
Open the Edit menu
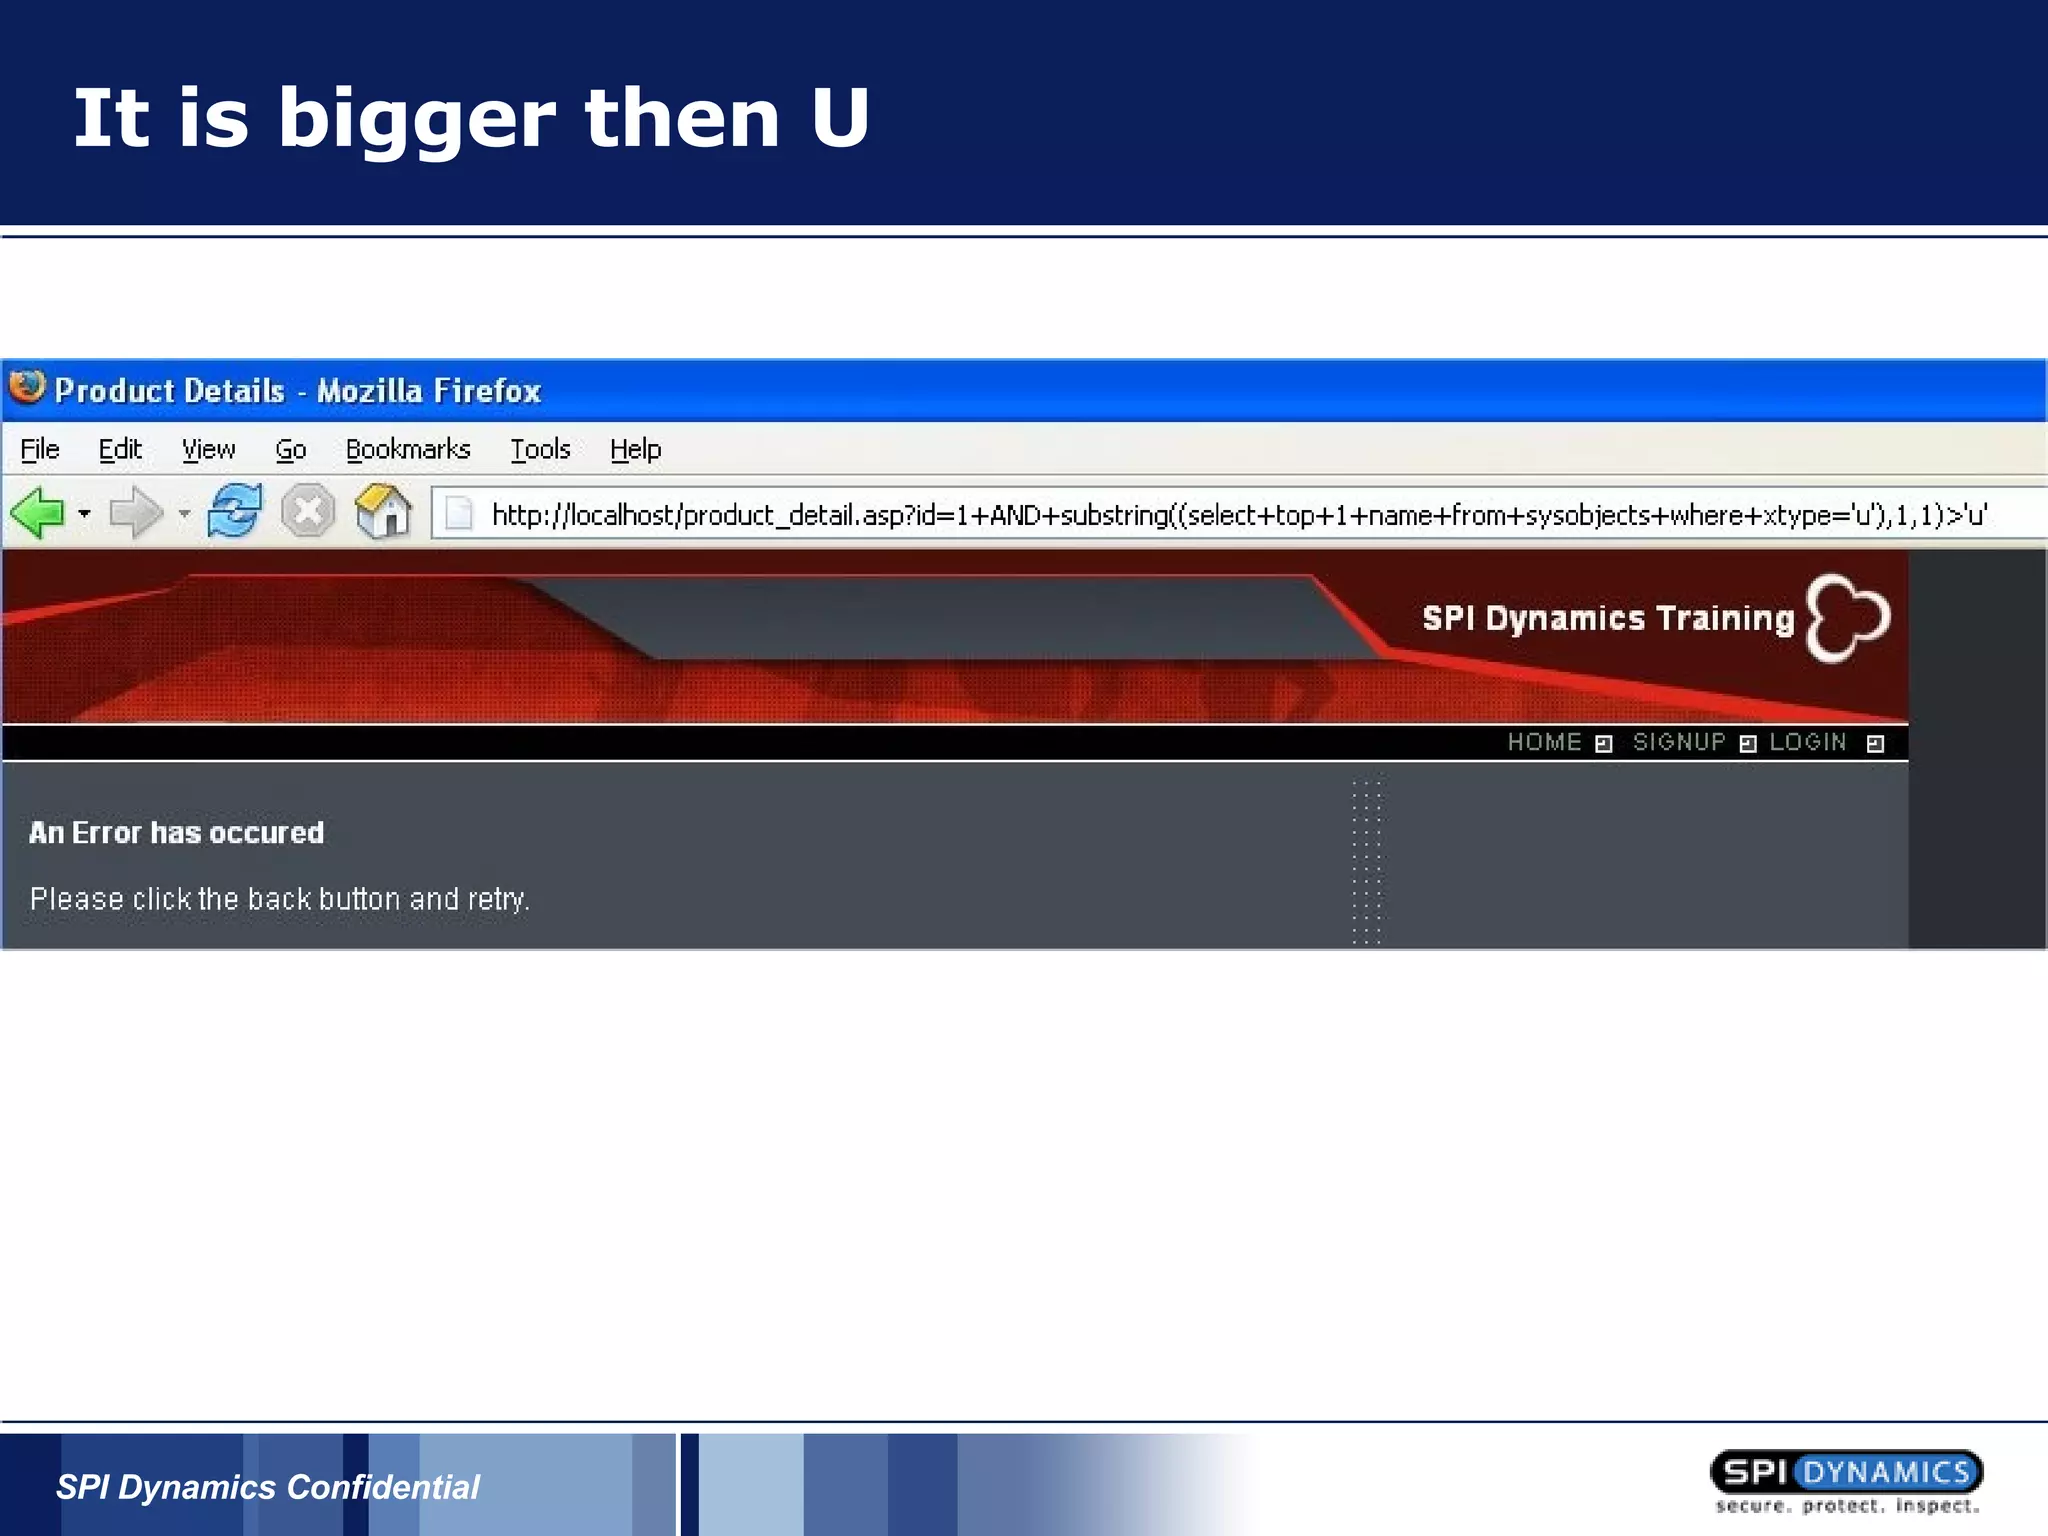120,450
